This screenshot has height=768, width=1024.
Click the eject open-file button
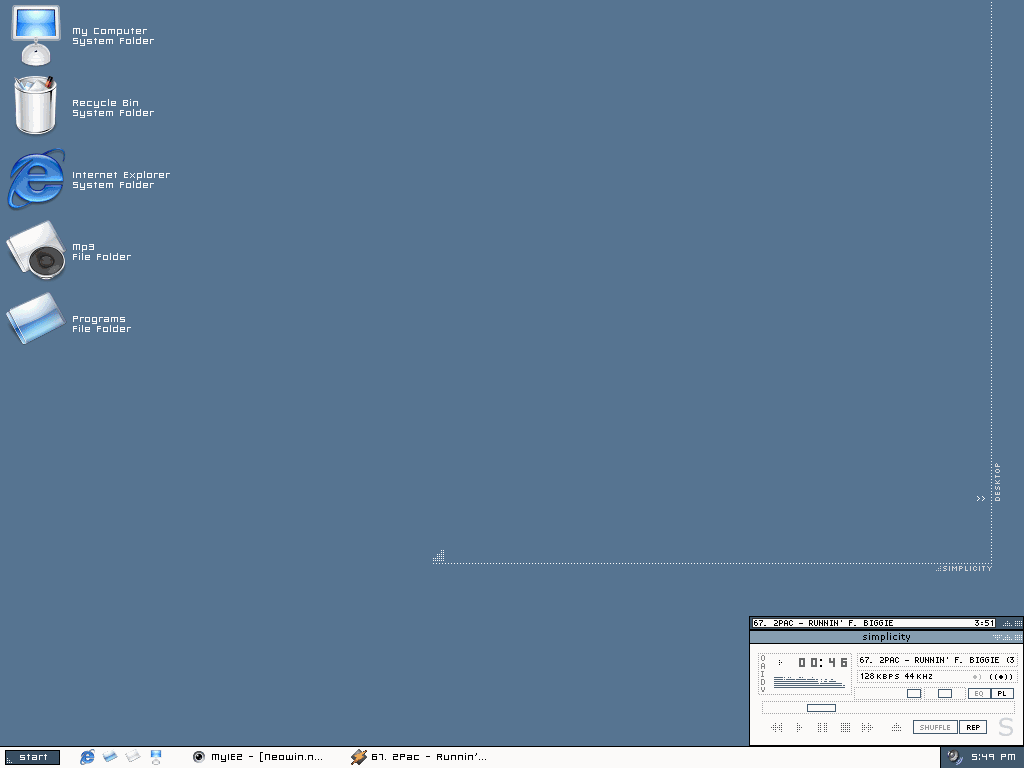click(x=896, y=727)
